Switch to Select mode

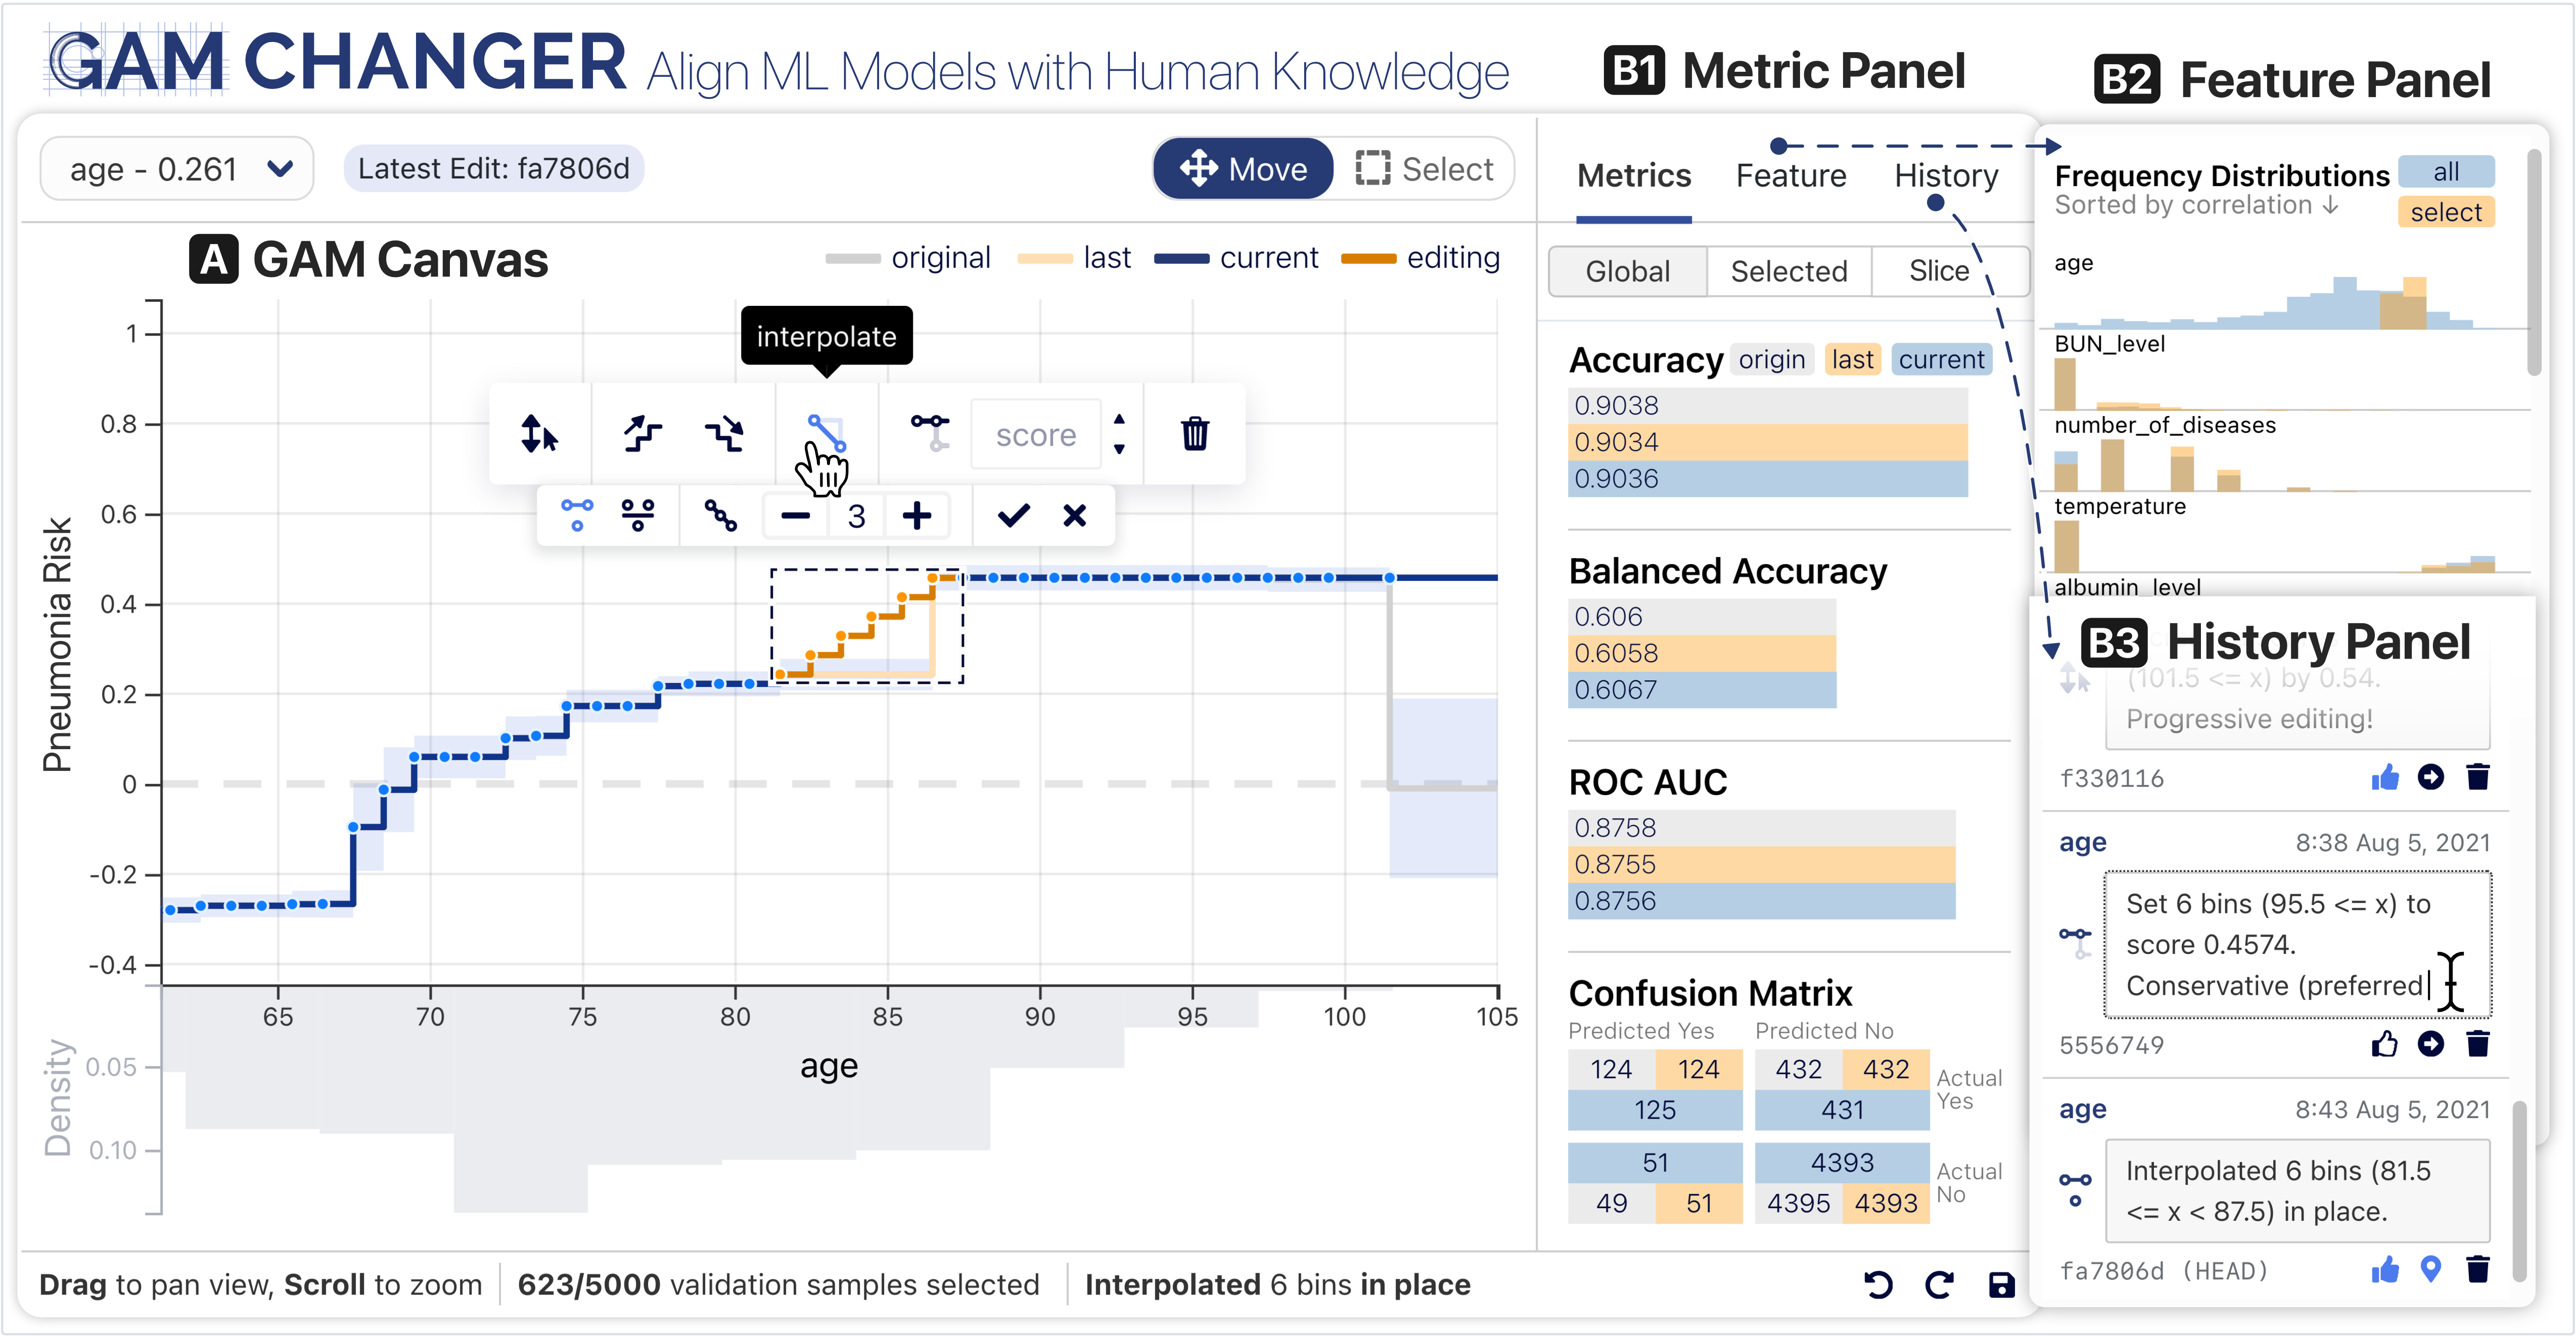[x=1424, y=169]
